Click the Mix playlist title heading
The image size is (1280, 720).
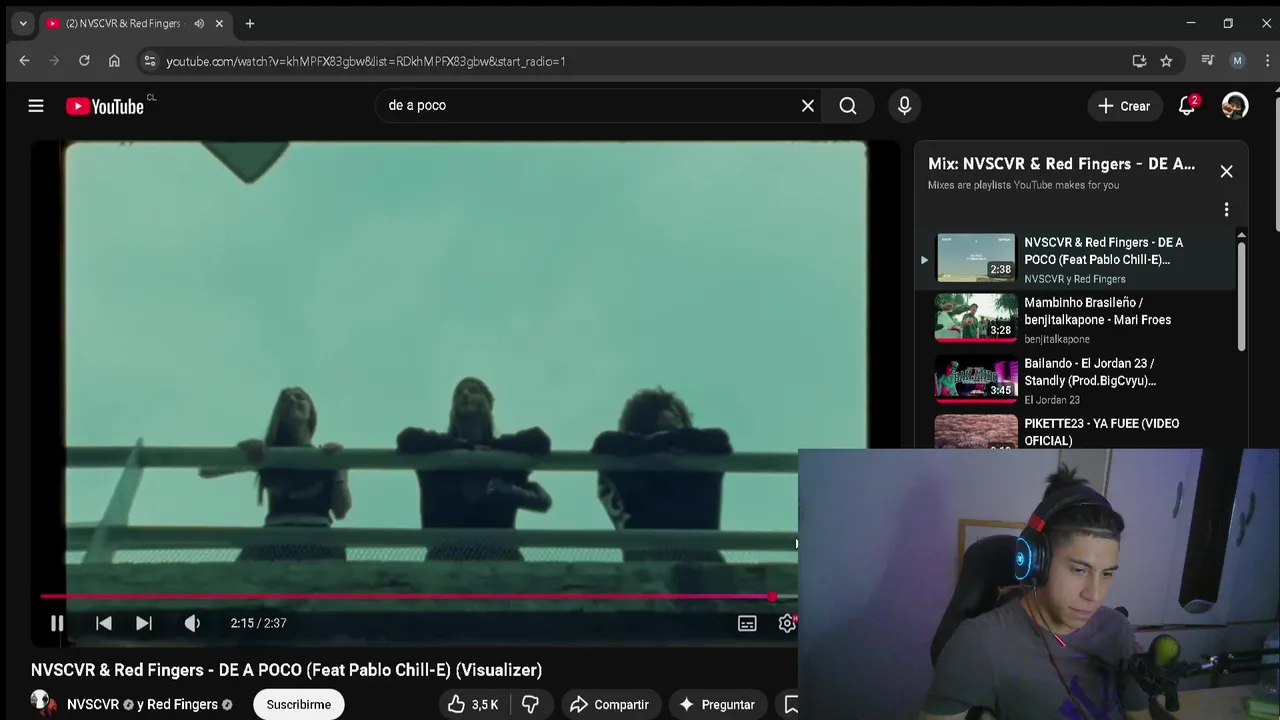pyautogui.click(x=1061, y=164)
